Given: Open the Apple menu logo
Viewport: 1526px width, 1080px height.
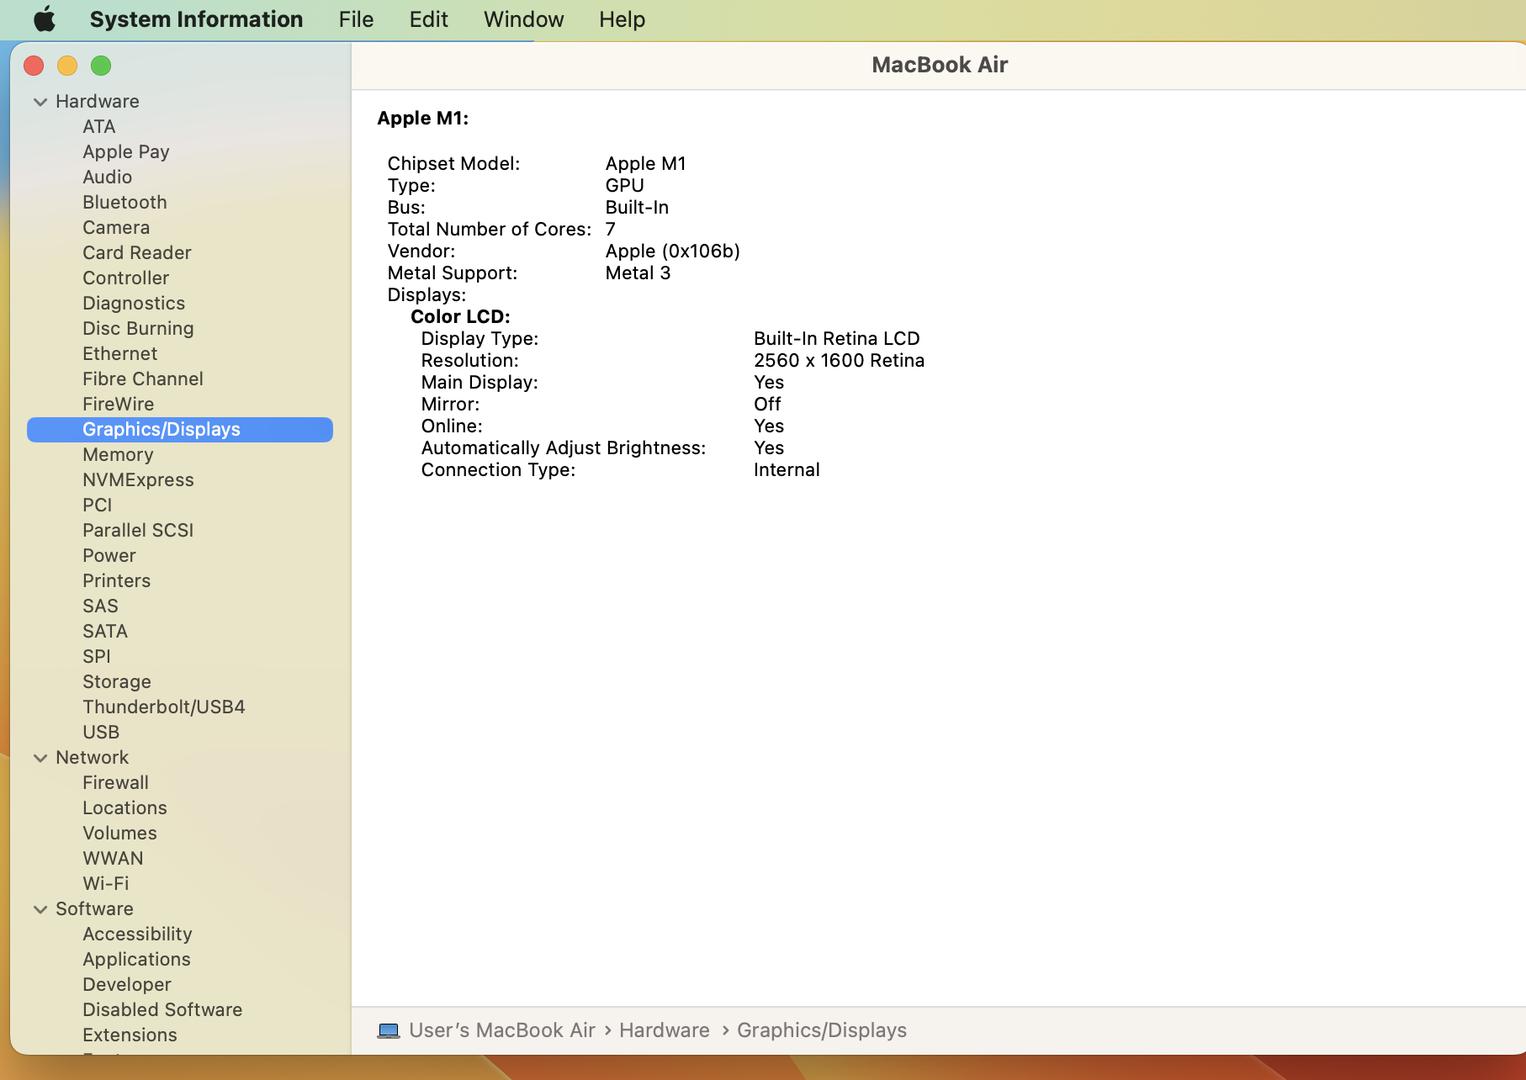Looking at the screenshot, I should click(x=45, y=19).
